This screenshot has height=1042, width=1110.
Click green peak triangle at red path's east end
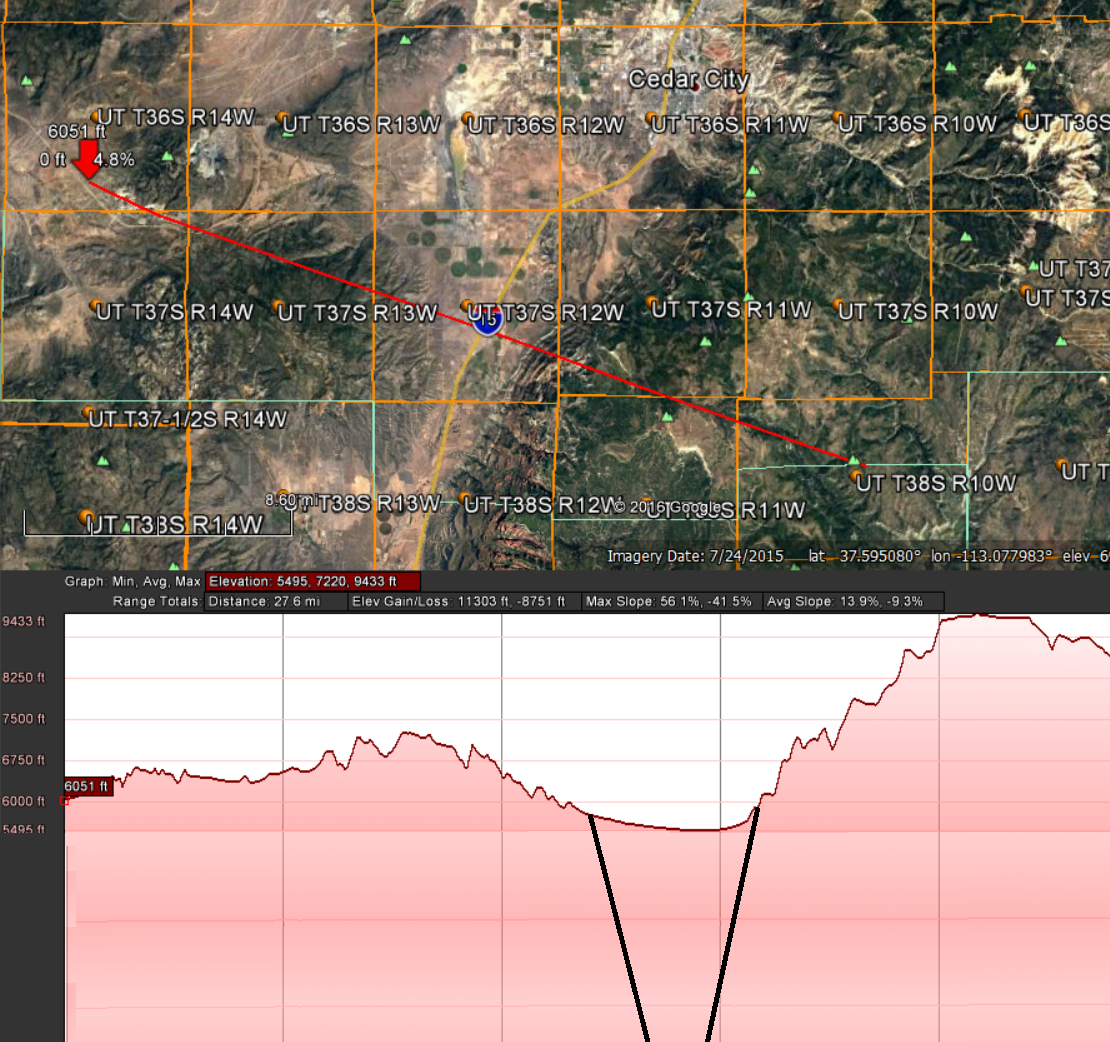(x=853, y=460)
